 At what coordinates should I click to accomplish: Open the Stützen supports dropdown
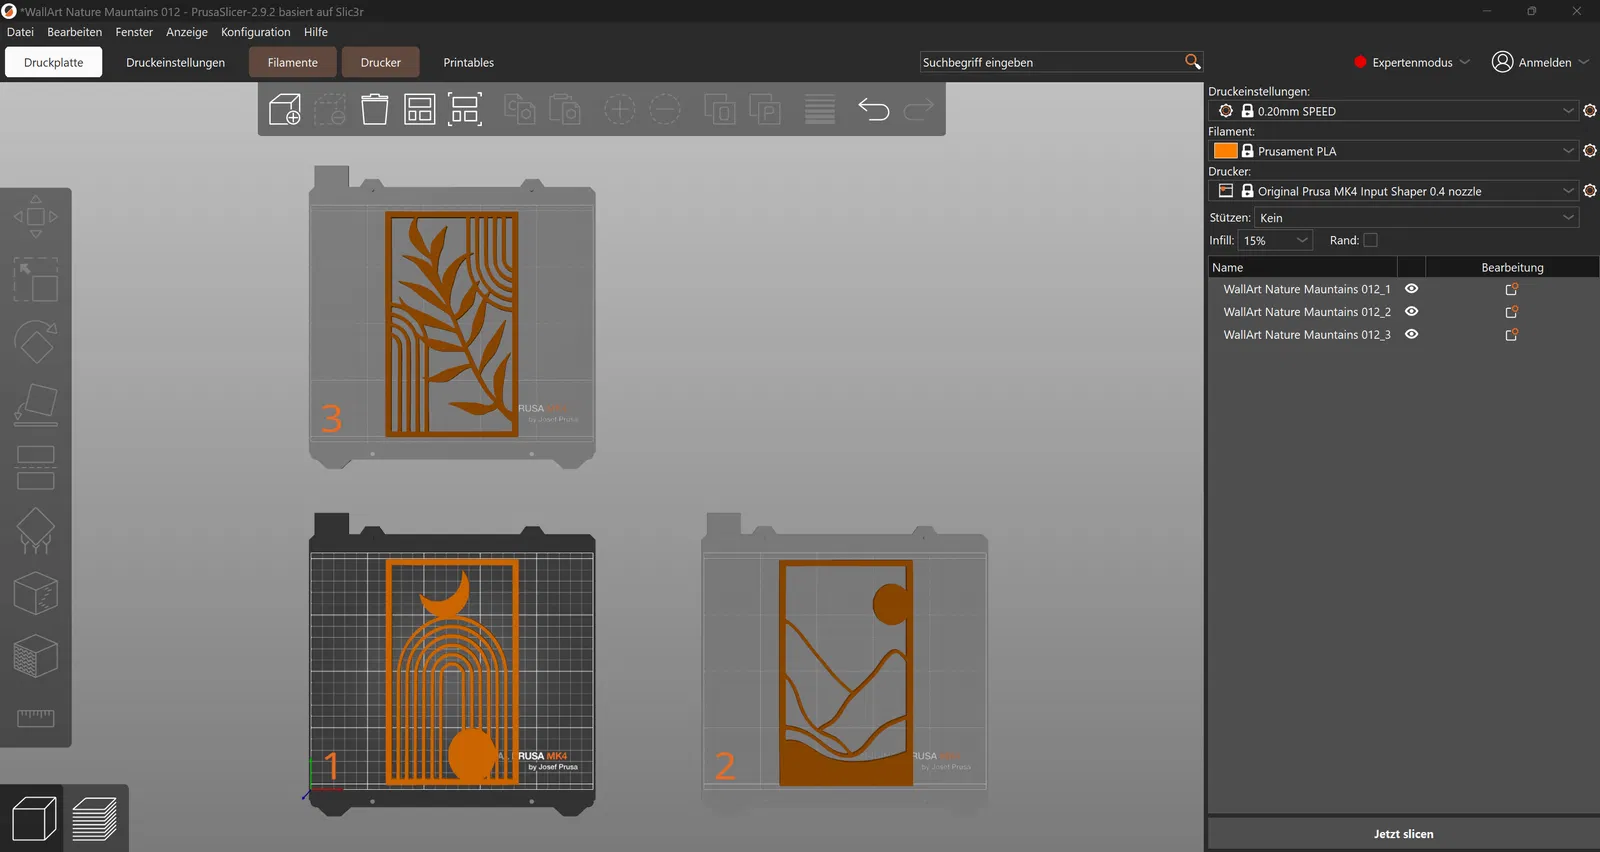pos(1416,217)
